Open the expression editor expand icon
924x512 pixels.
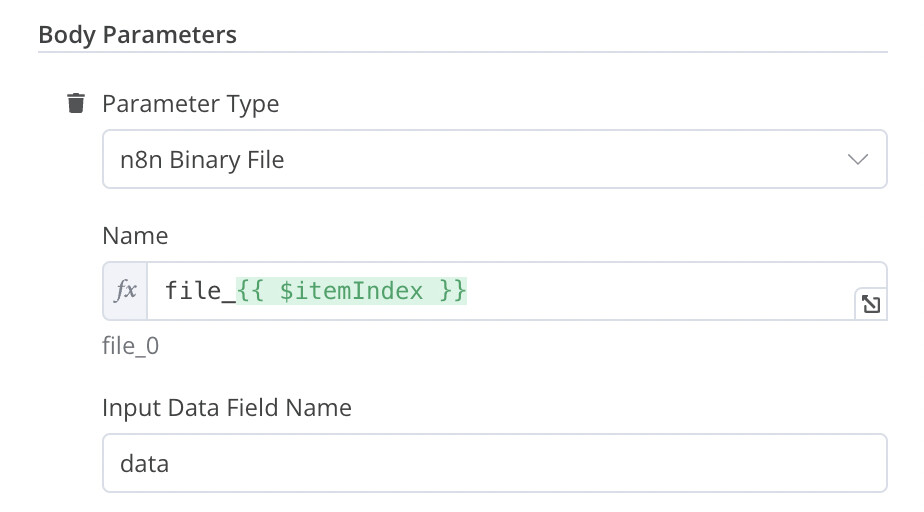pos(870,304)
